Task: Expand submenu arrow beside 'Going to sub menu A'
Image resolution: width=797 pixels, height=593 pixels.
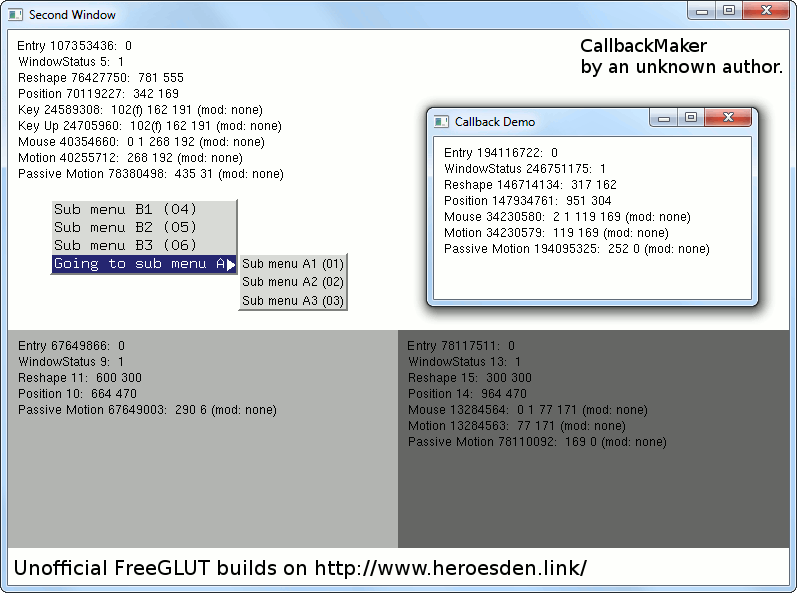Action: tap(231, 264)
